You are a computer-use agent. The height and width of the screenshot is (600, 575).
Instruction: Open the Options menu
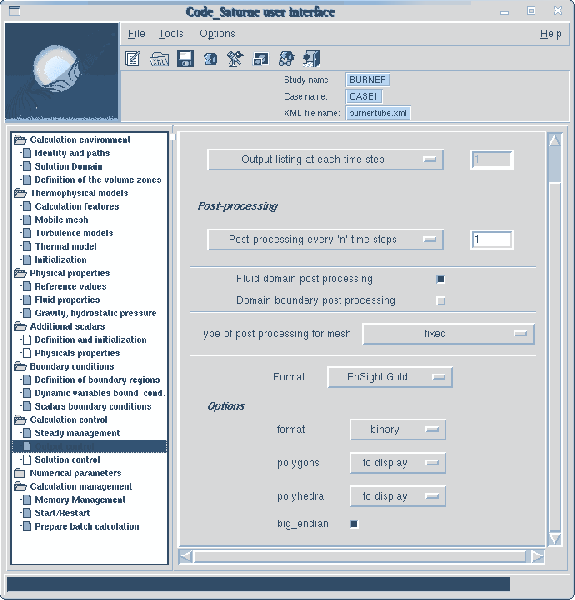coord(217,34)
